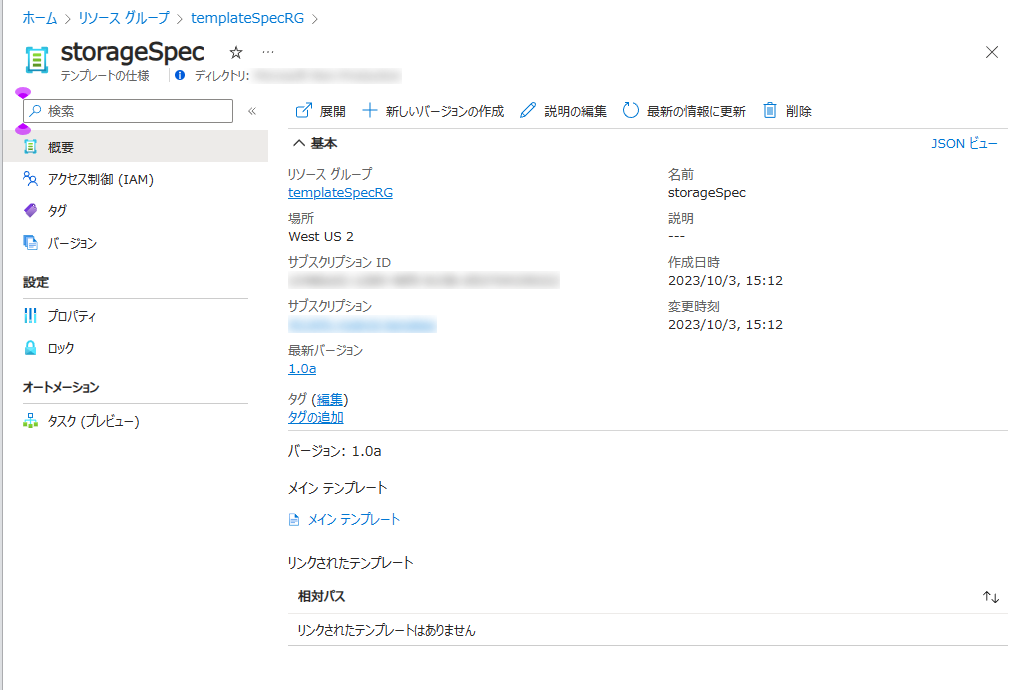Click the 展開 (deploy) toolbar icon

[x=304, y=111]
